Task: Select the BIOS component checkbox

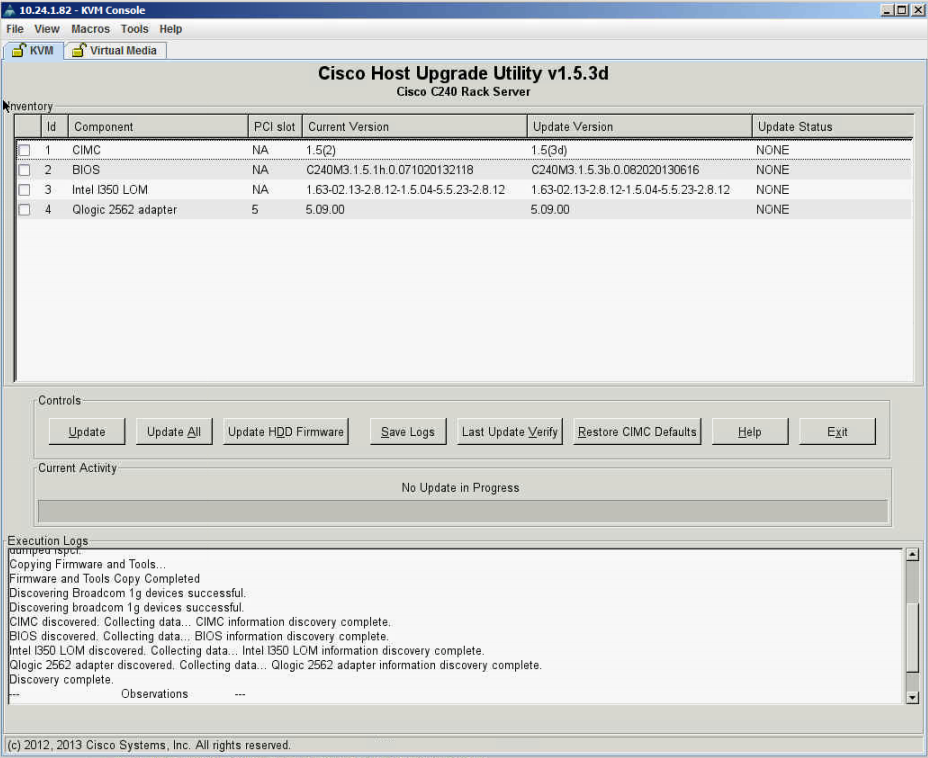Action: pyautogui.click(x=24, y=170)
